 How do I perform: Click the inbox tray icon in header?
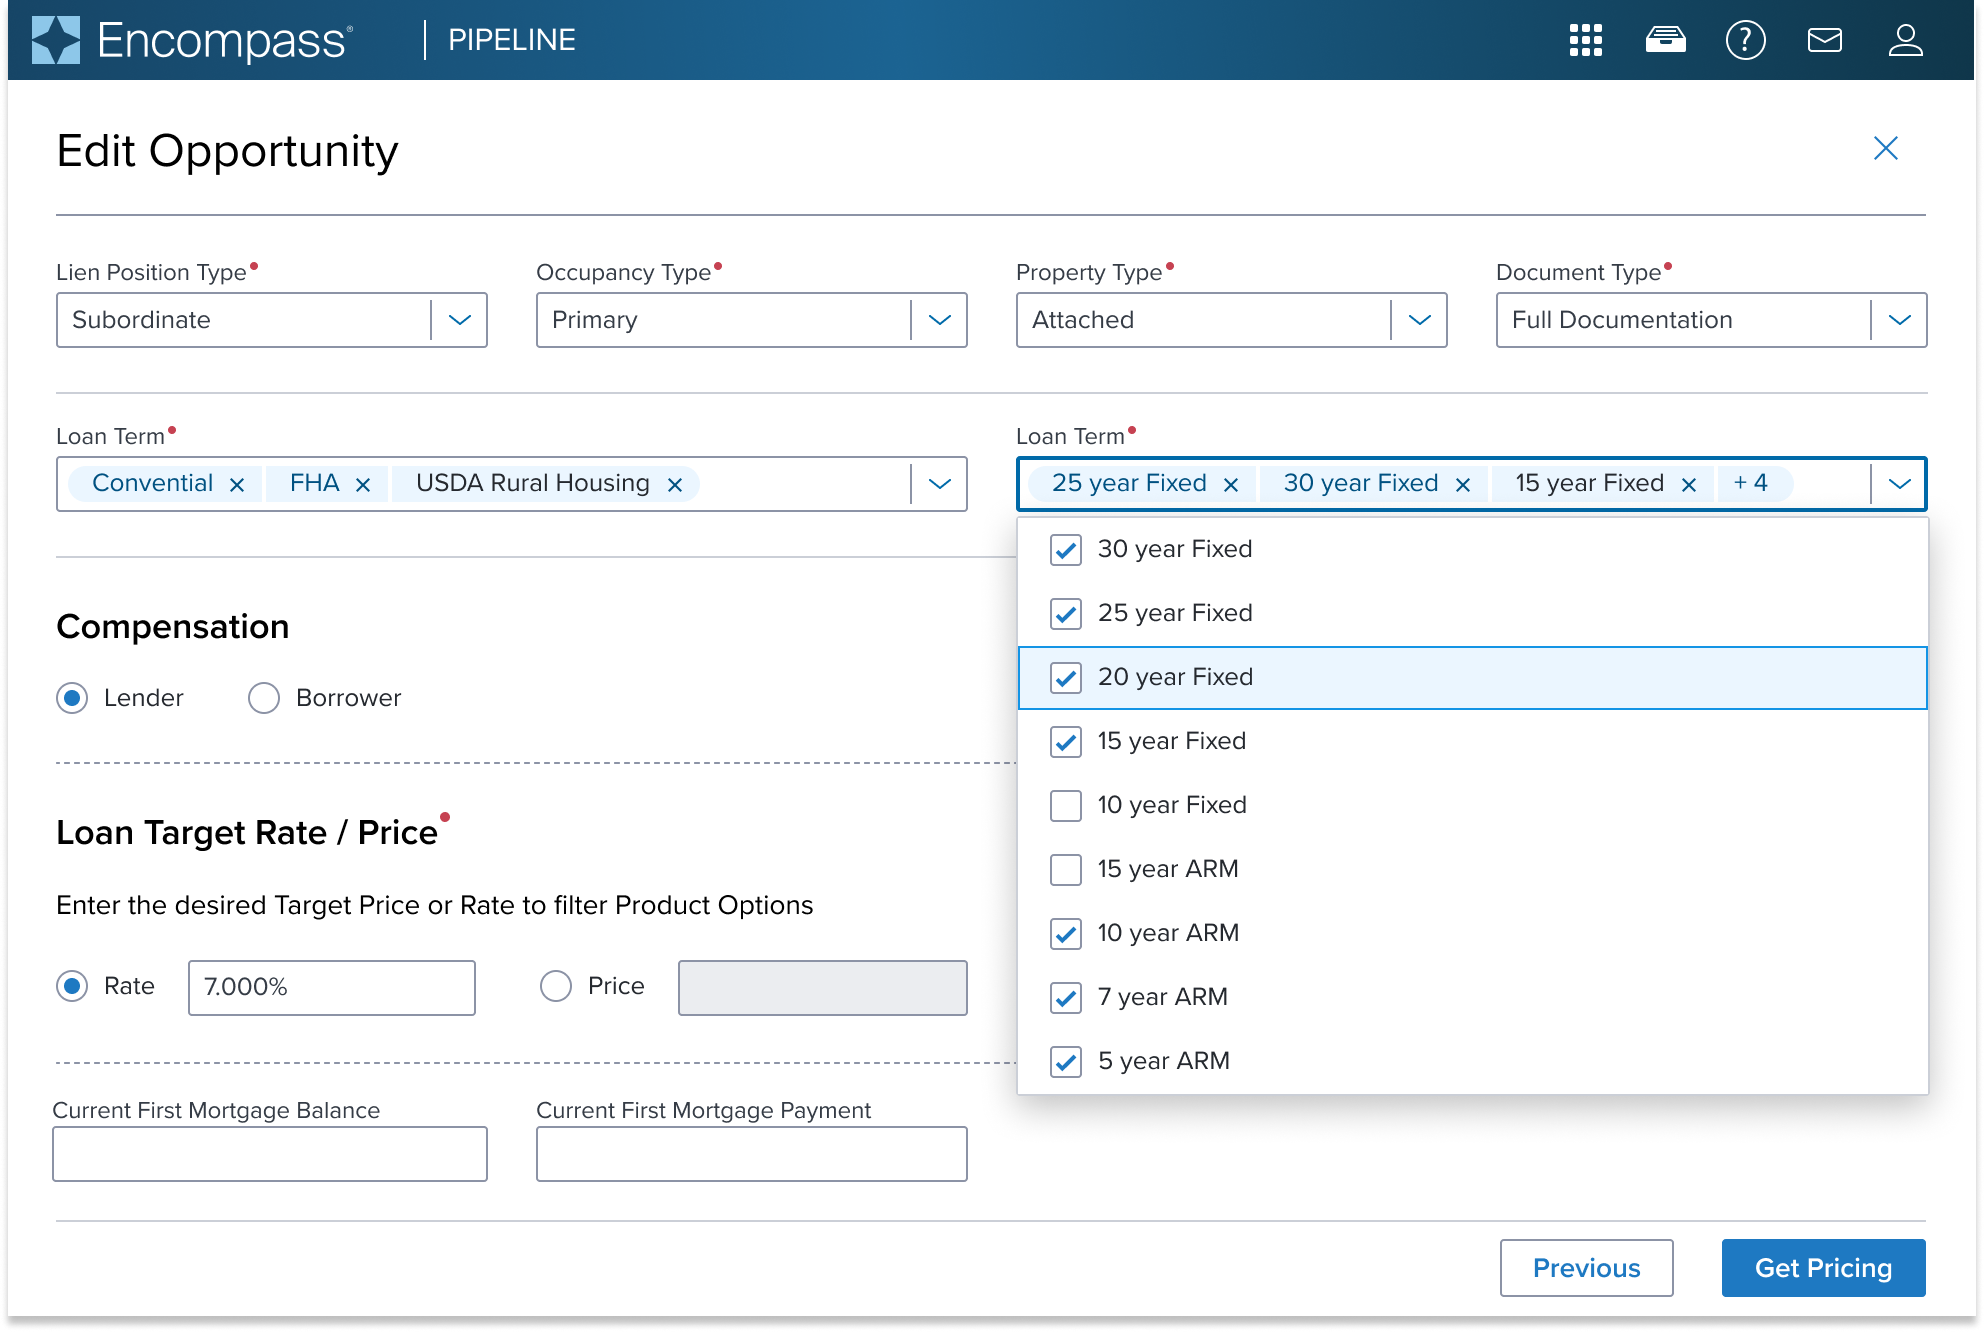pyautogui.click(x=1665, y=40)
